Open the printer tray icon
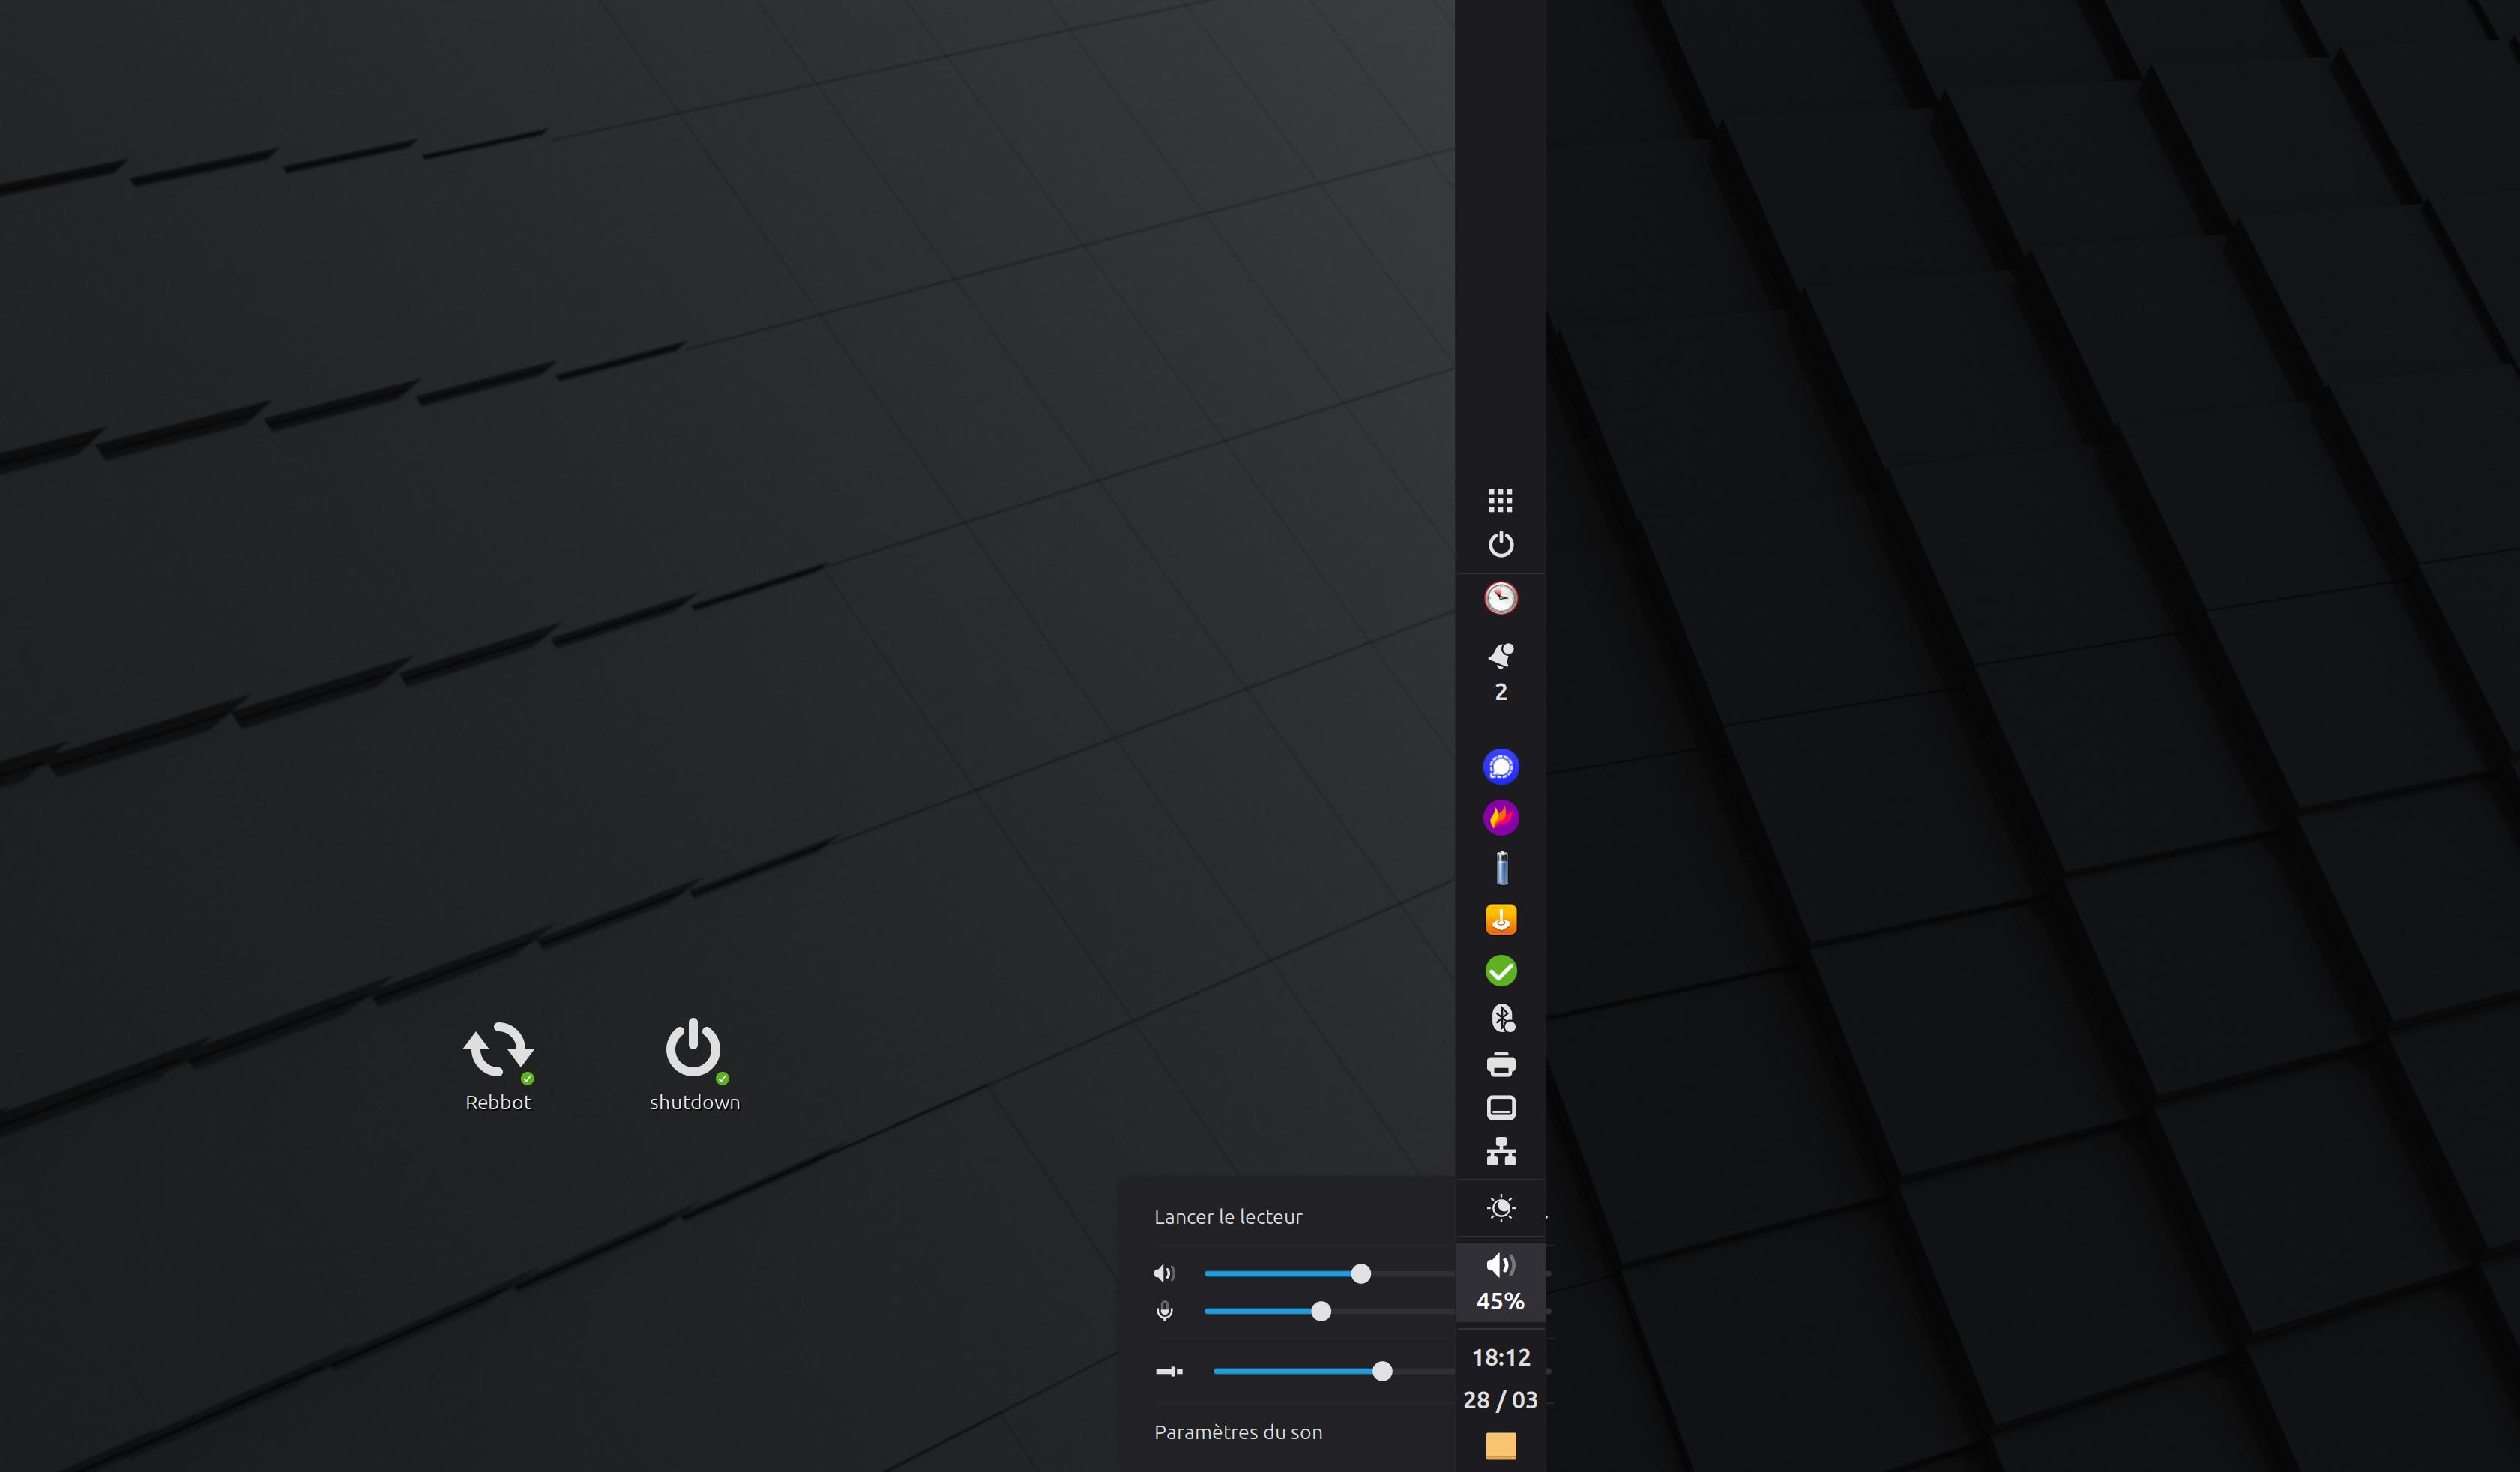This screenshot has width=2520, height=1472. (x=1500, y=1064)
